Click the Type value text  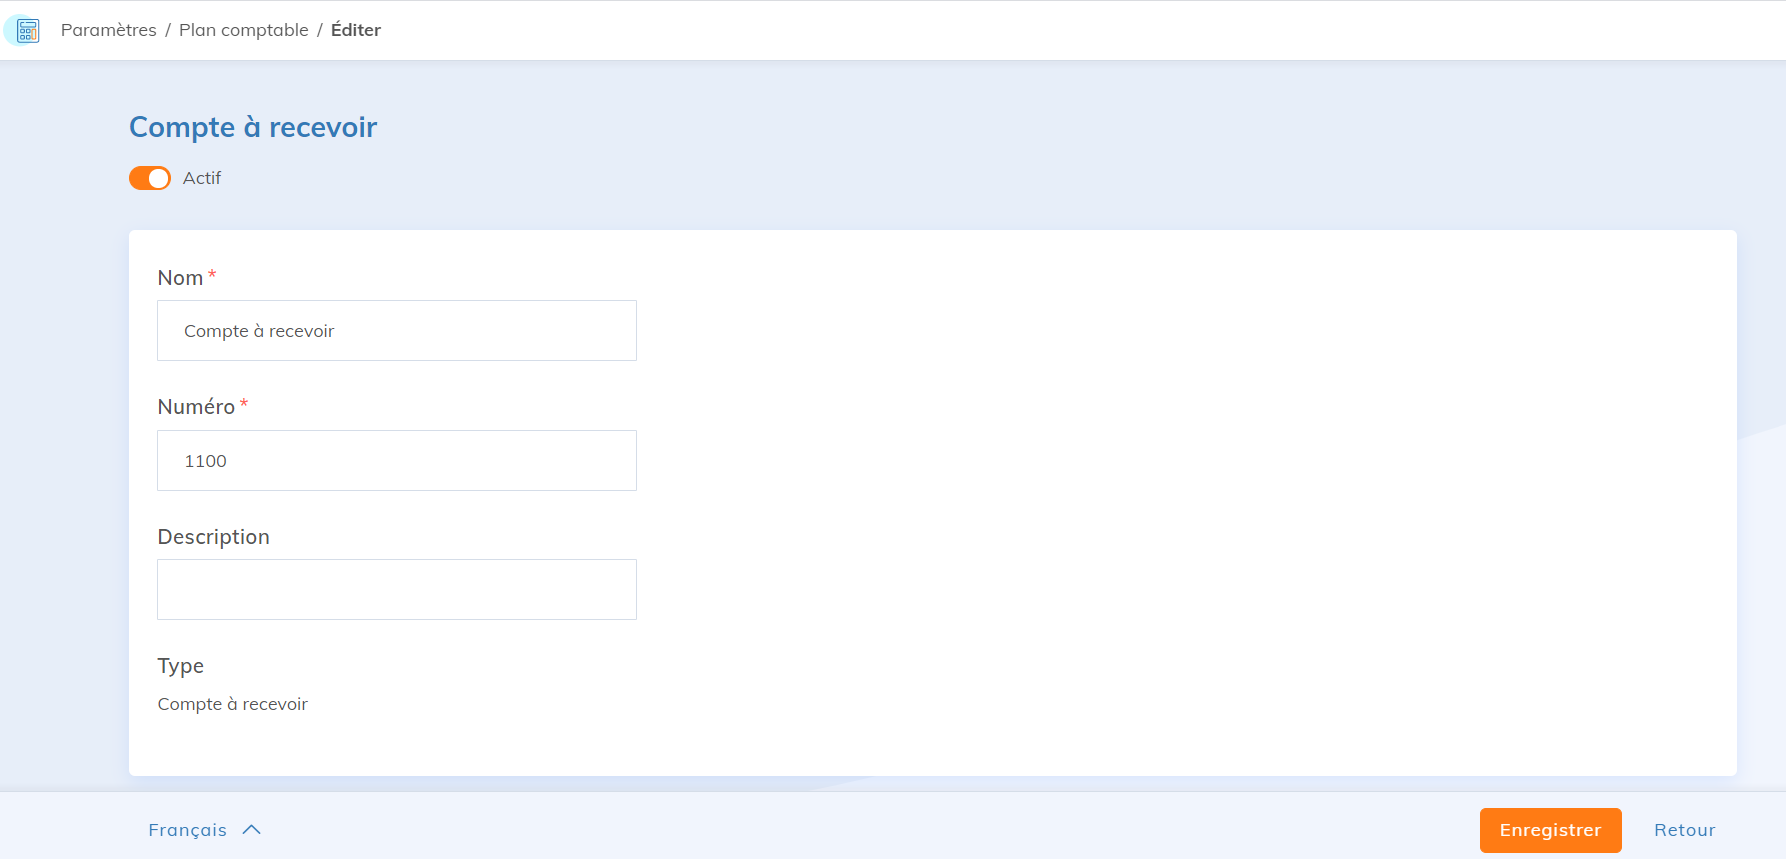(x=232, y=703)
